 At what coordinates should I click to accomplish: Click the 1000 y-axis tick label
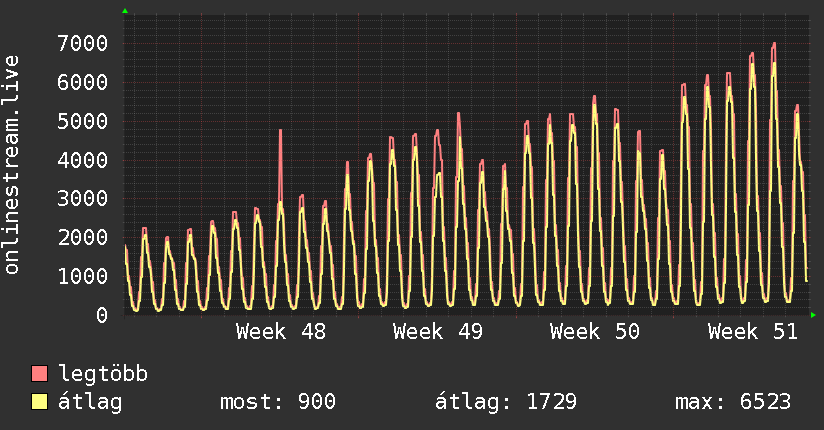[83, 277]
